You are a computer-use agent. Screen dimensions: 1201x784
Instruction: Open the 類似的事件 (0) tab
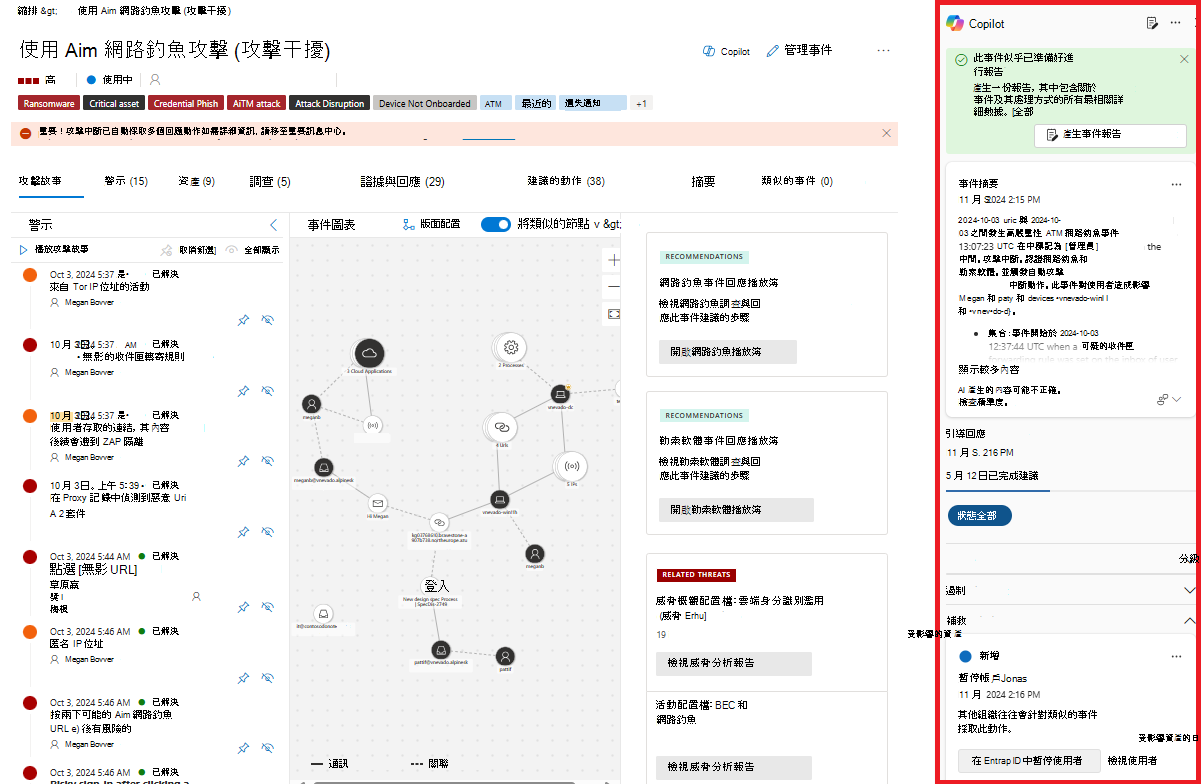(x=797, y=181)
